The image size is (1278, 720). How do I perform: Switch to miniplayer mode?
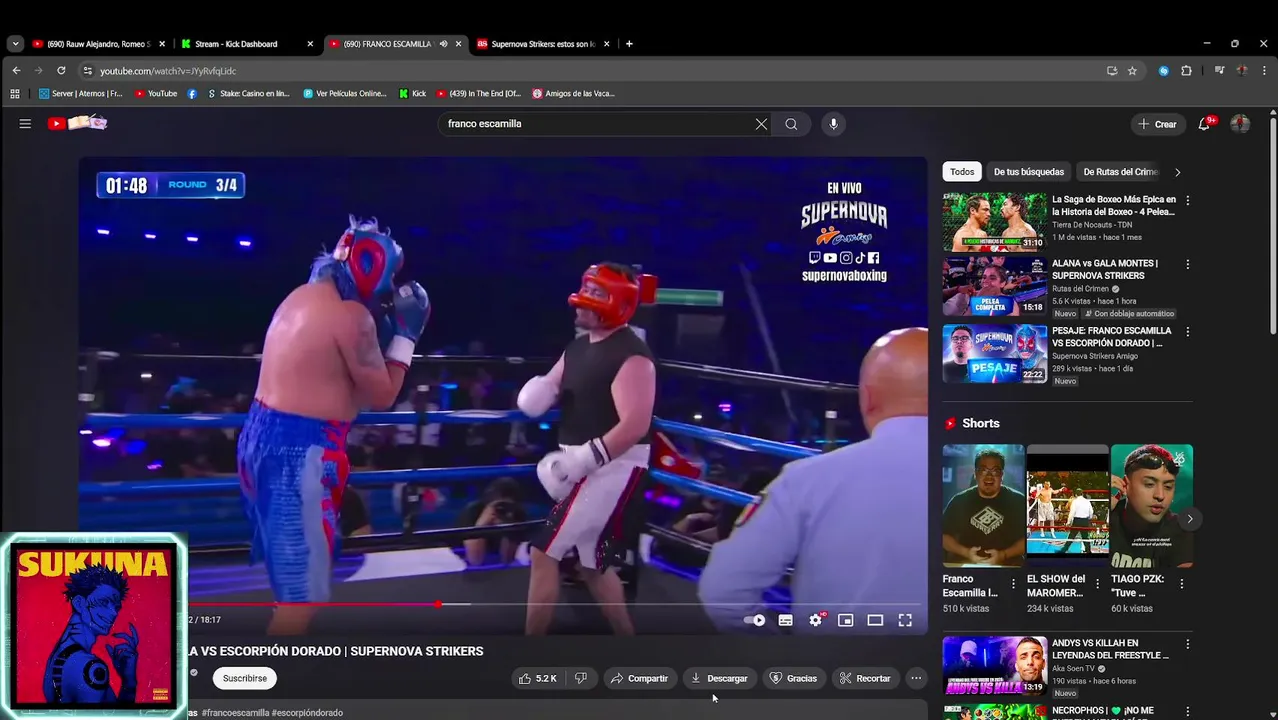pos(846,620)
